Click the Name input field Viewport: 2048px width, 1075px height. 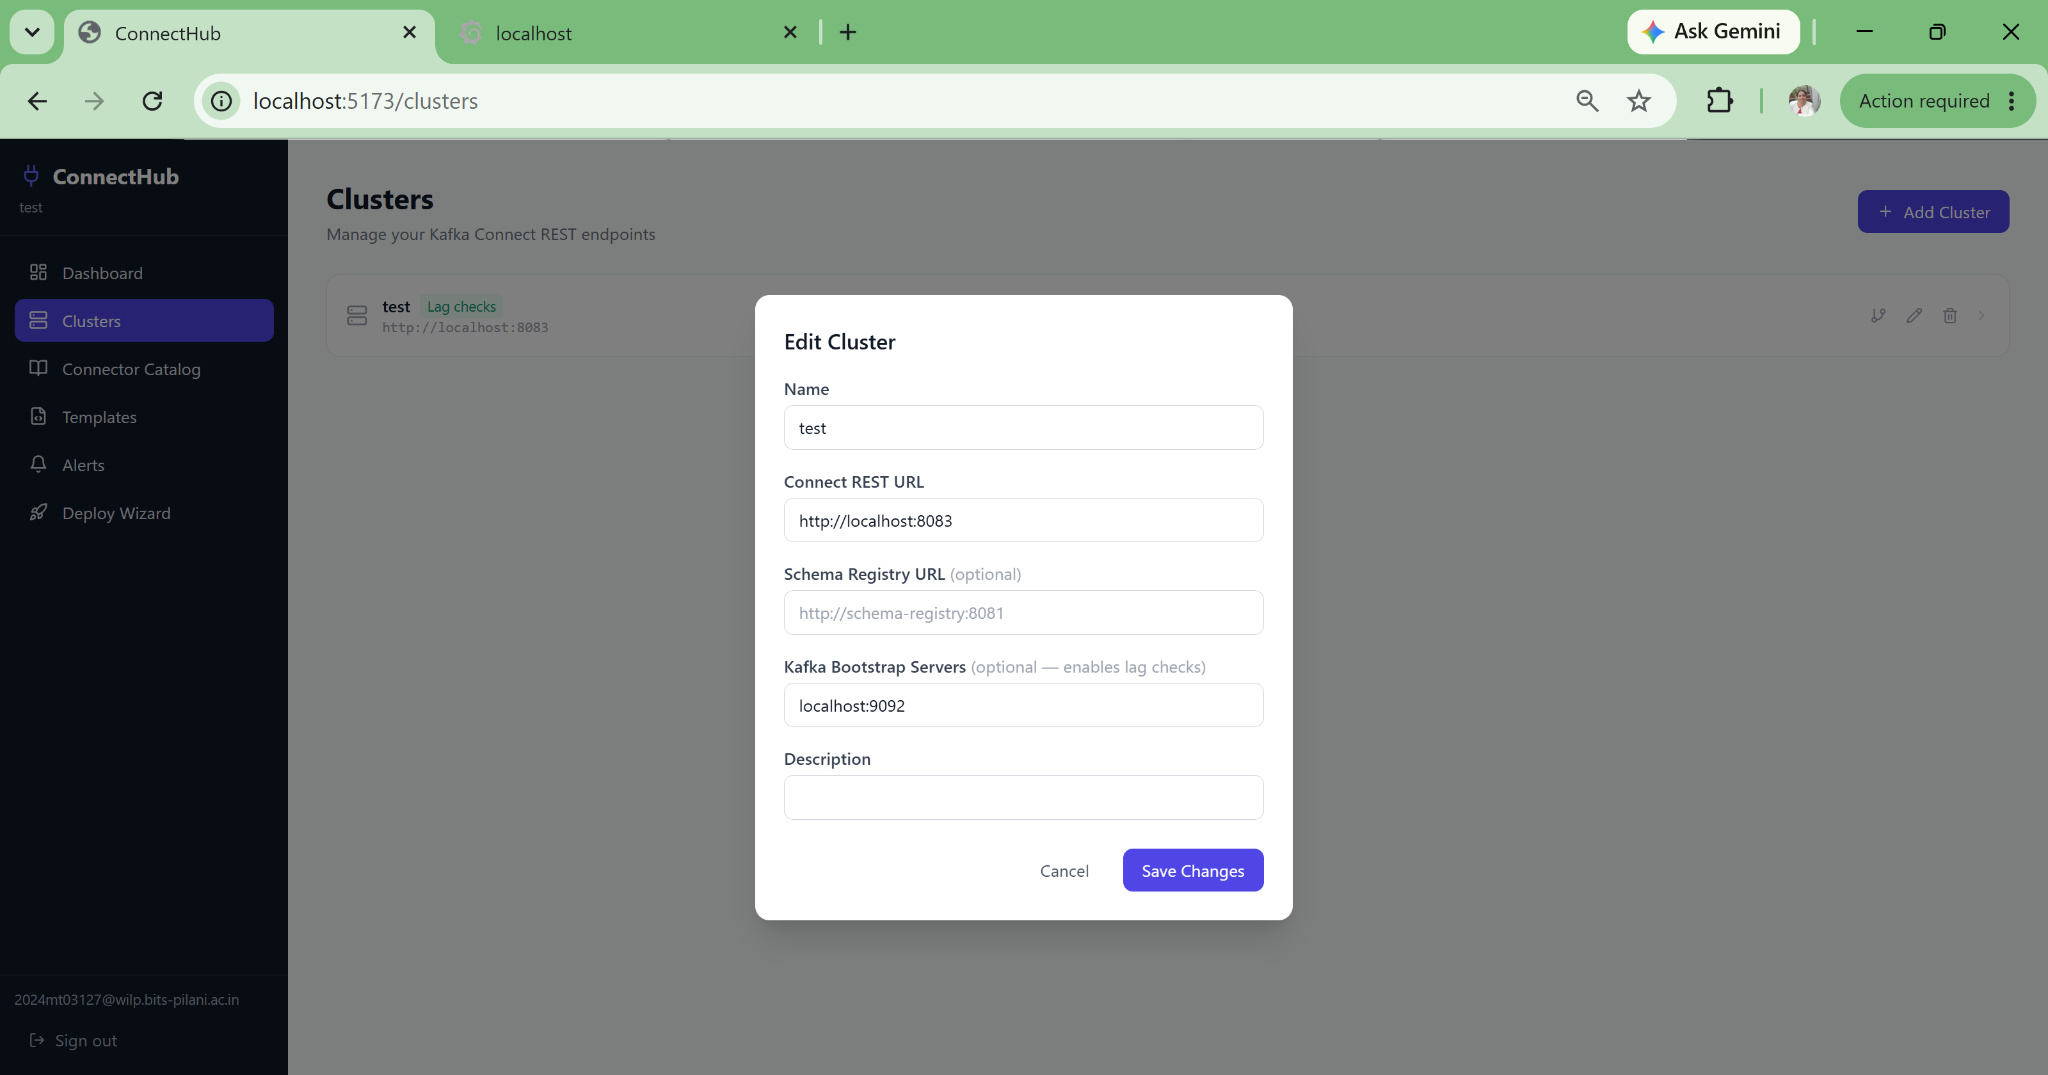tap(1023, 427)
